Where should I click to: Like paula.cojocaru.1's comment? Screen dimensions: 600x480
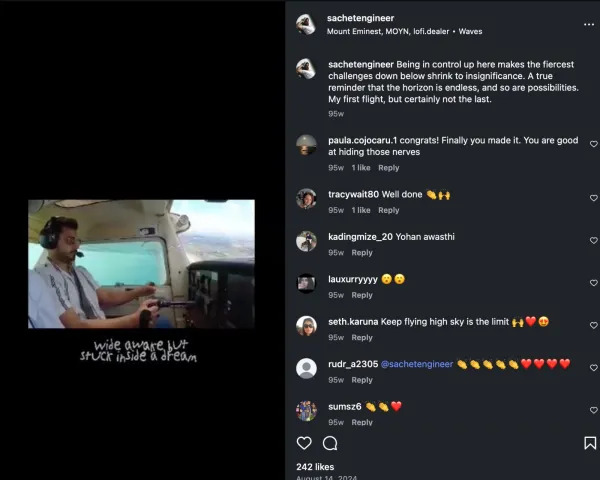(593, 144)
